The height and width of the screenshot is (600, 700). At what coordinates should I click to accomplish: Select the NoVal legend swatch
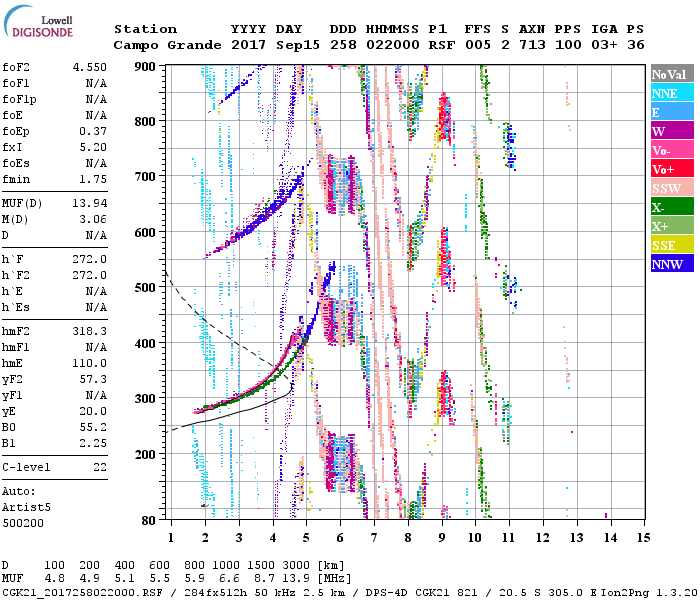pos(671,74)
